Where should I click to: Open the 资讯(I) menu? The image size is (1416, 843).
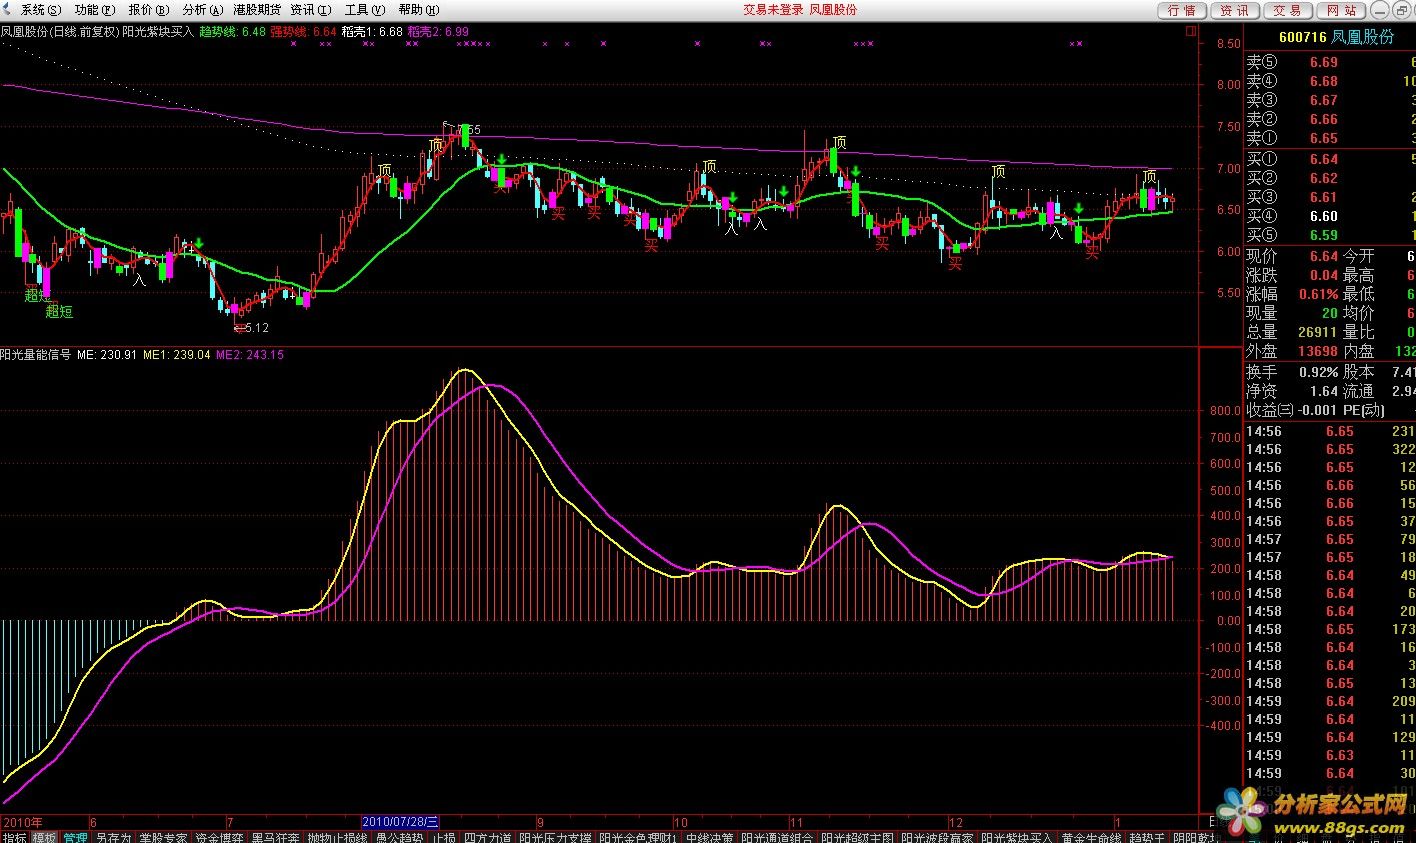[311, 10]
